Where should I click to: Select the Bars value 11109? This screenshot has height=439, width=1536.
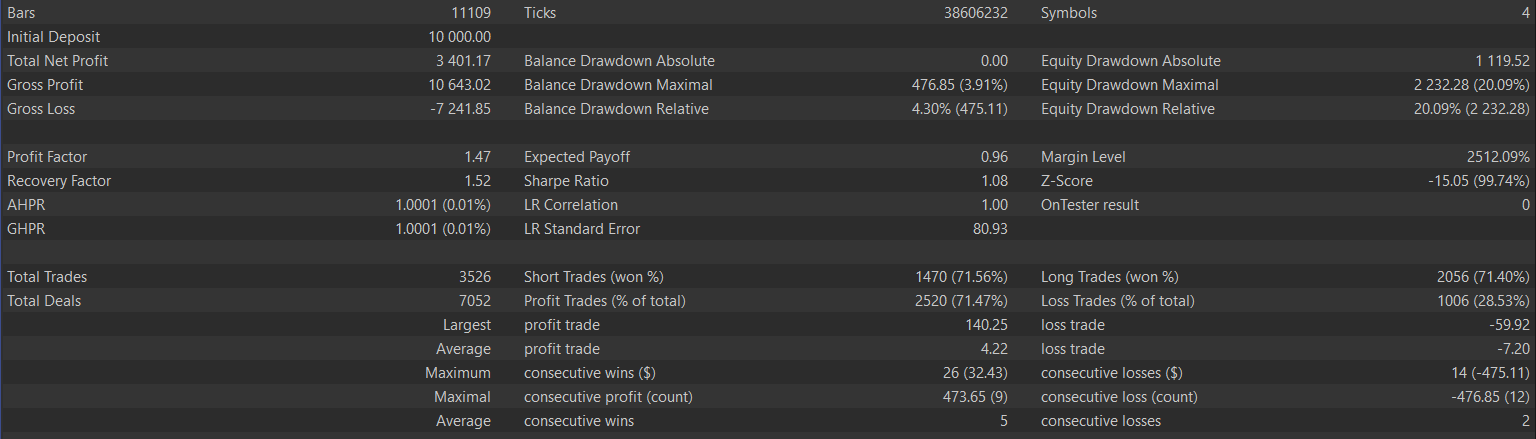coord(471,13)
